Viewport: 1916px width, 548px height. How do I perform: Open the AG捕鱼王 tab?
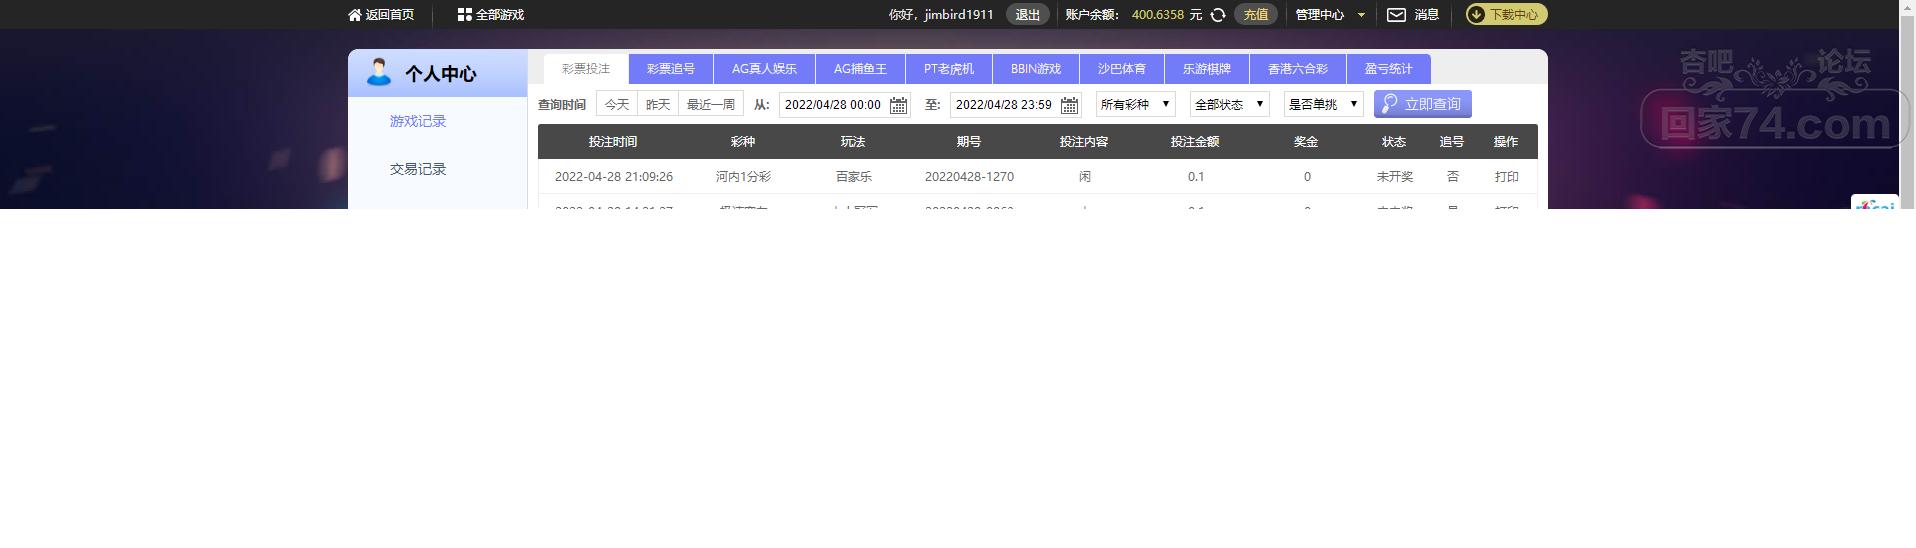(861, 69)
